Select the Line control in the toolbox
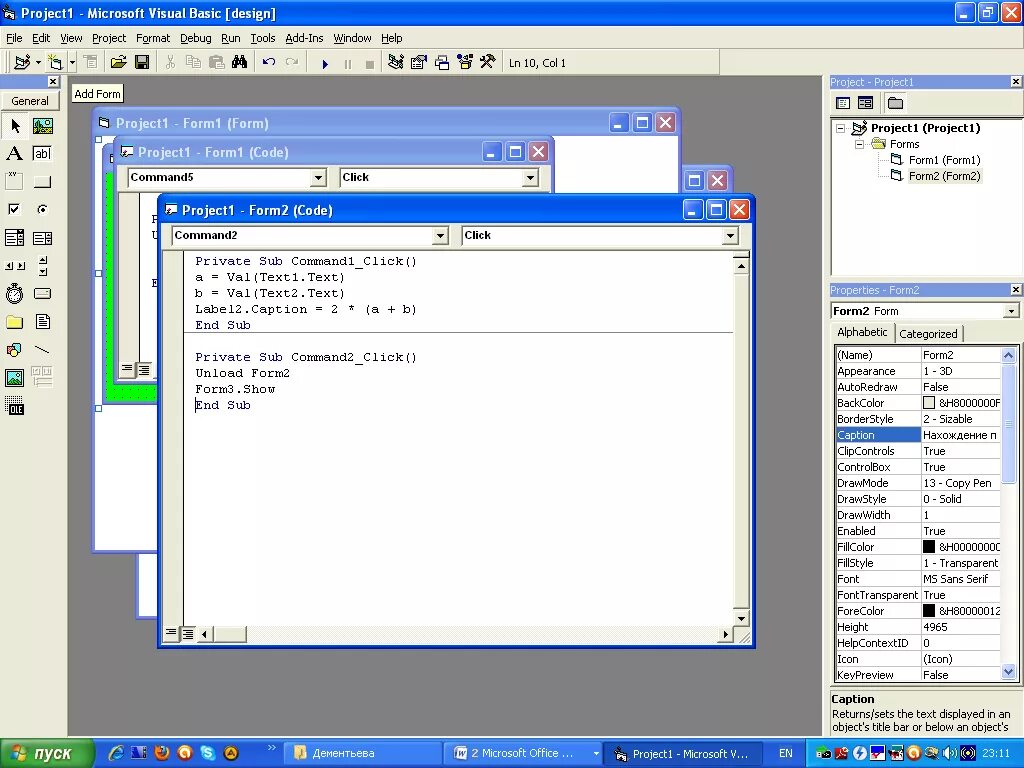Screen dimensions: 1024x768 click(x=42, y=350)
